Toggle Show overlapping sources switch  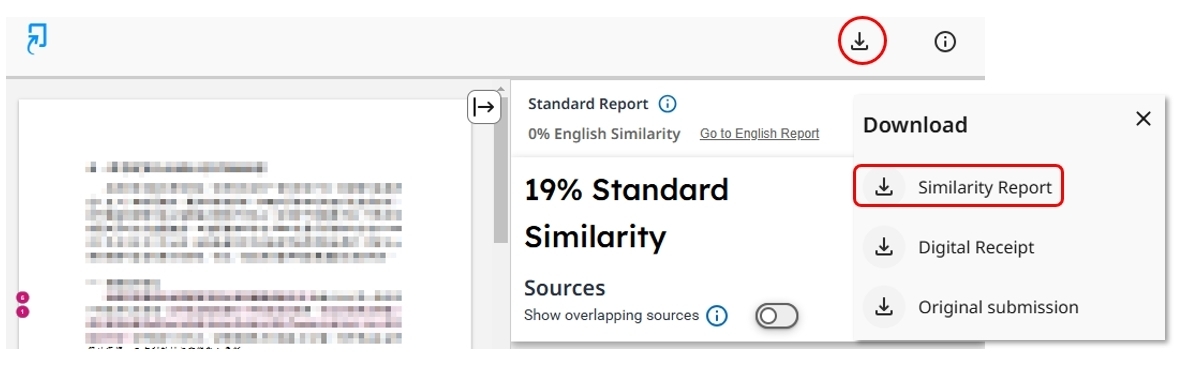[777, 317]
